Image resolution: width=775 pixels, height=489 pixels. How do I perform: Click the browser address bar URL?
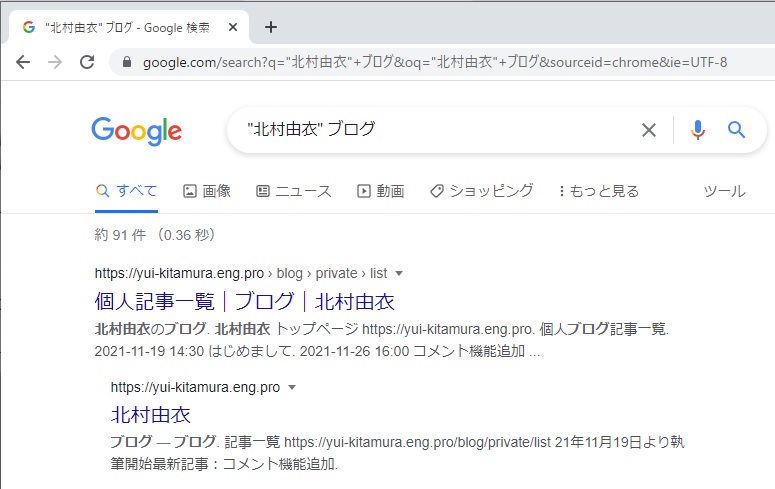click(435, 62)
